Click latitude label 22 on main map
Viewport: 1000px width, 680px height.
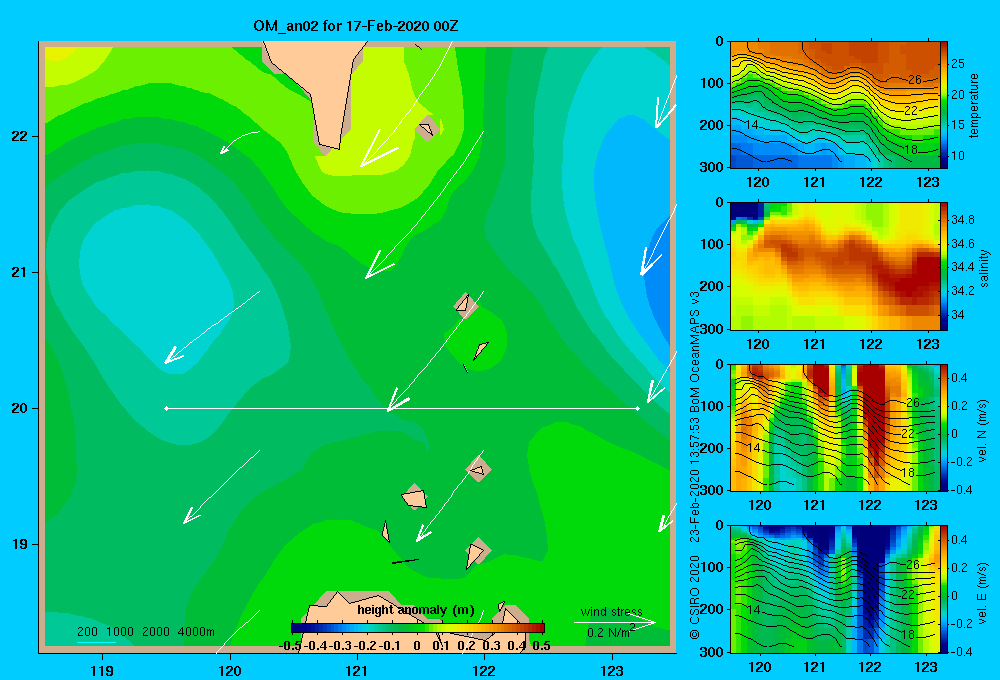pyautogui.click(x=20, y=136)
